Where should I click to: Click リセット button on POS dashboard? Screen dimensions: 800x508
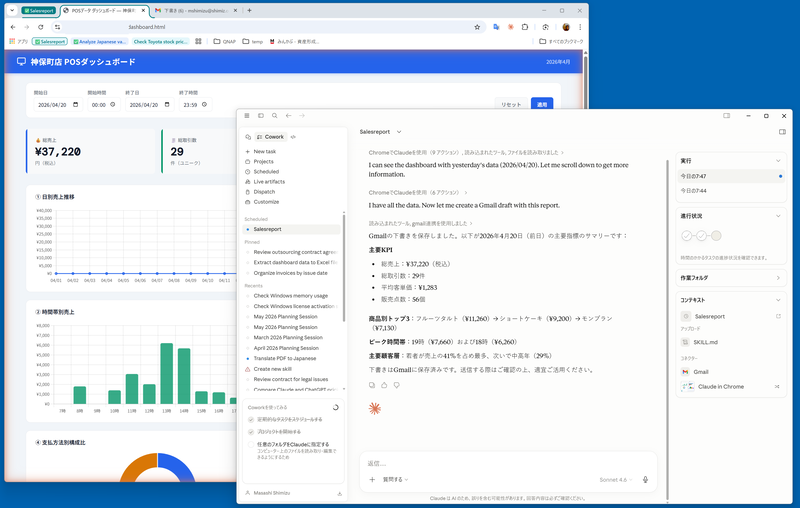[511, 104]
